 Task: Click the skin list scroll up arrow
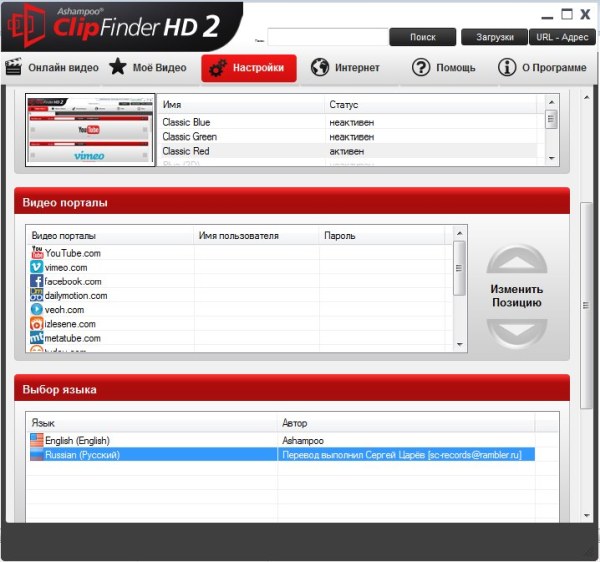551,102
